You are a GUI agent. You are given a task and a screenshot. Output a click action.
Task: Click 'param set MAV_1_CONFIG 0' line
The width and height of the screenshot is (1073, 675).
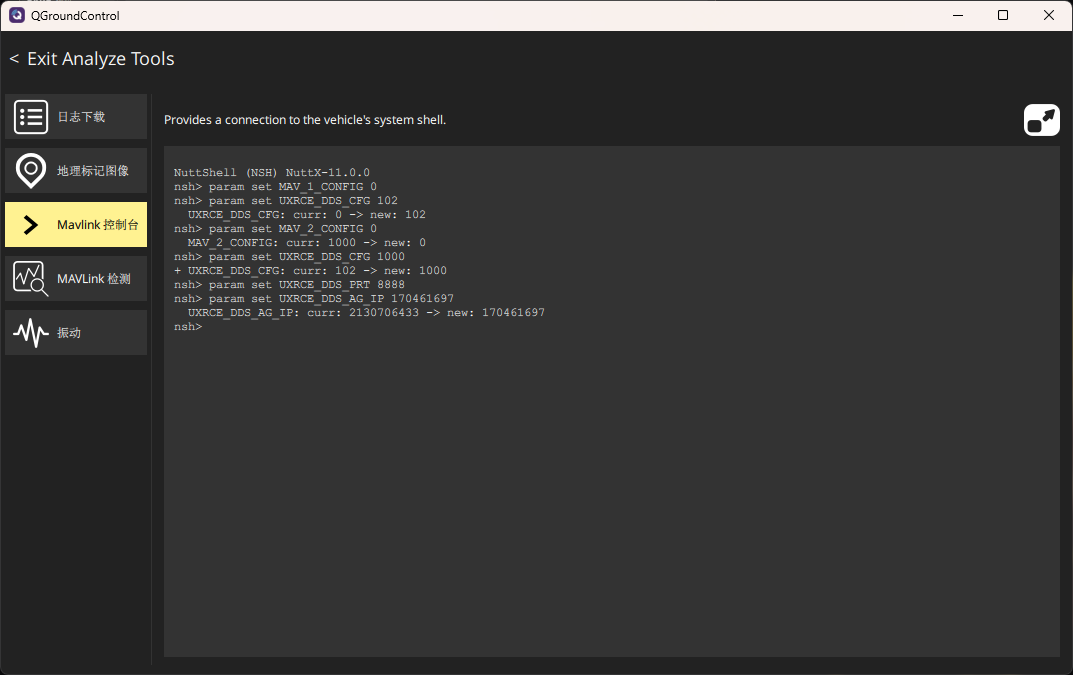click(x=275, y=187)
